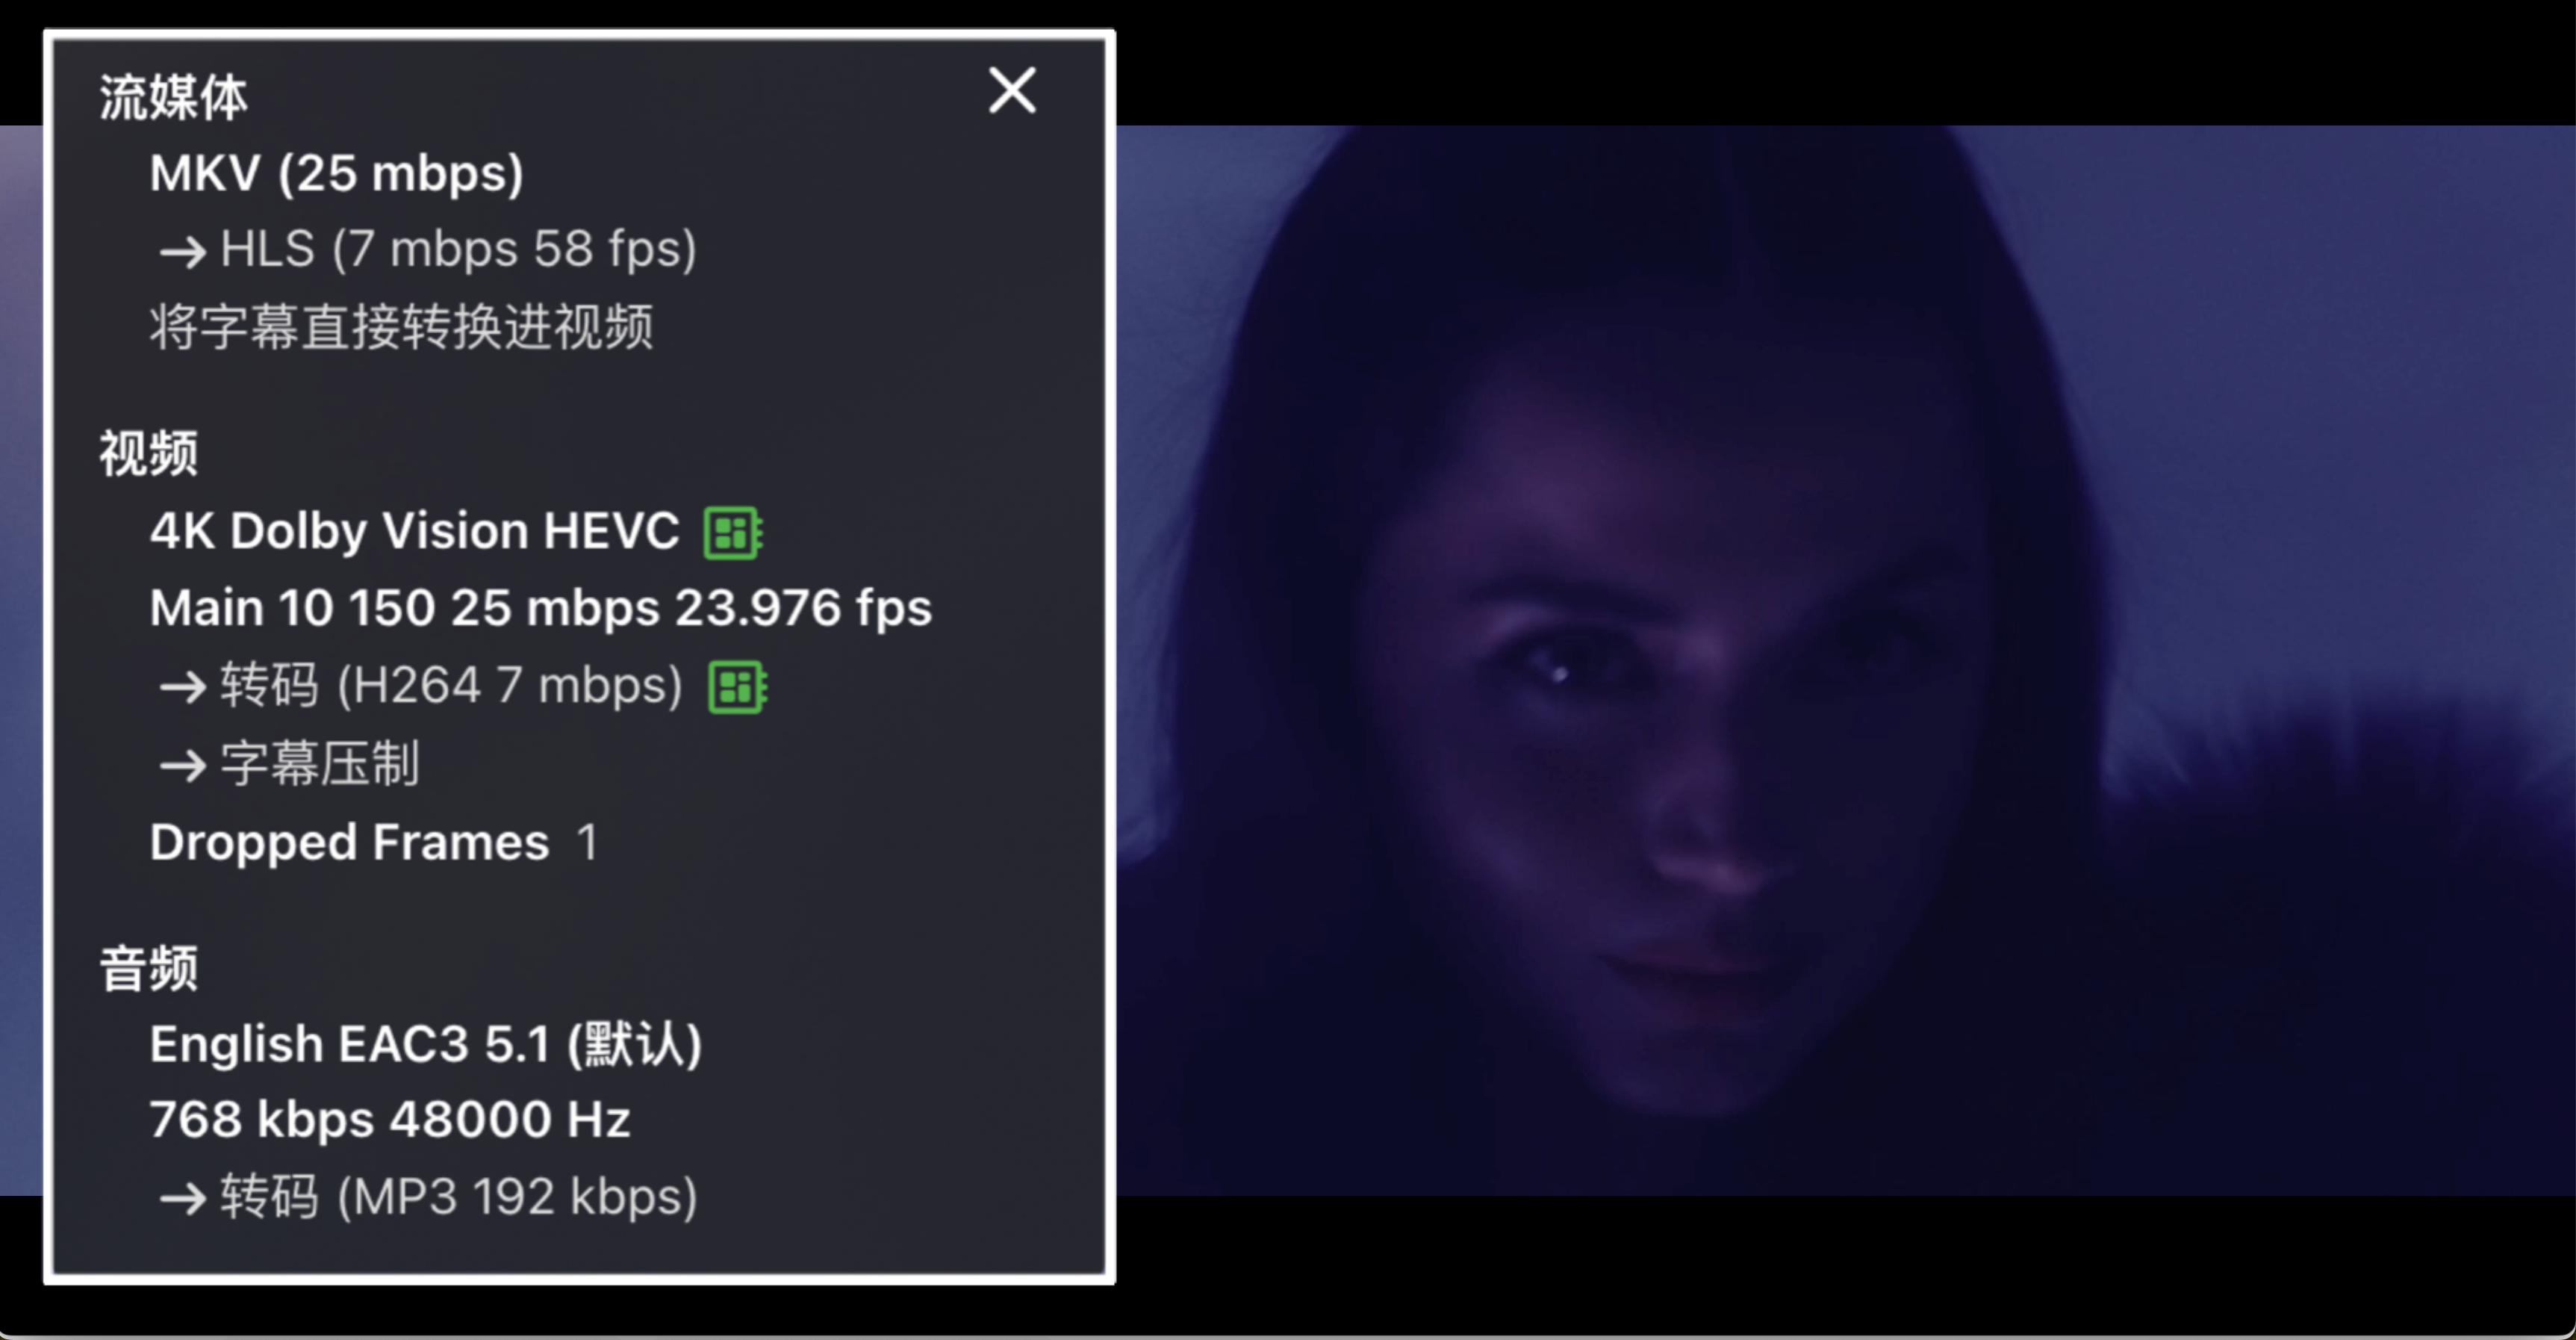Click the green hardware chip icon beside HEVC
Viewport: 2576px width, 1340px height.
(x=734, y=532)
